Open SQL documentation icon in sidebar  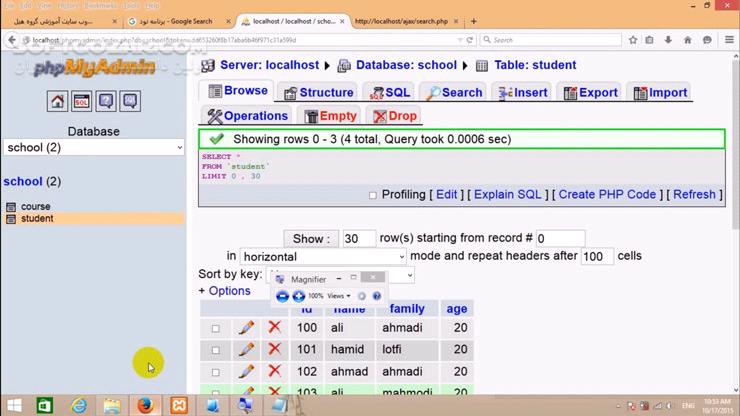130,101
